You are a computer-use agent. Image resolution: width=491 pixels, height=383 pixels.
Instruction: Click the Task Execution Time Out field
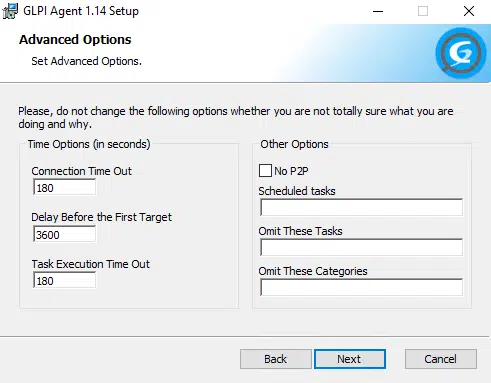click(x=64, y=280)
